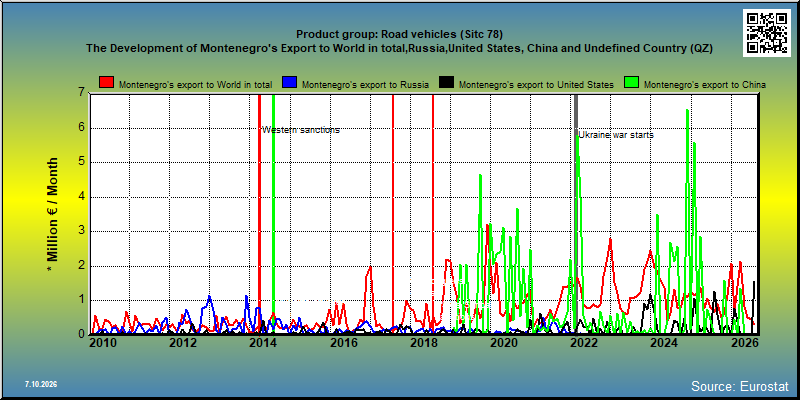Click the y-axis value 2
Viewport: 800px width, 400px height.
[82, 266]
